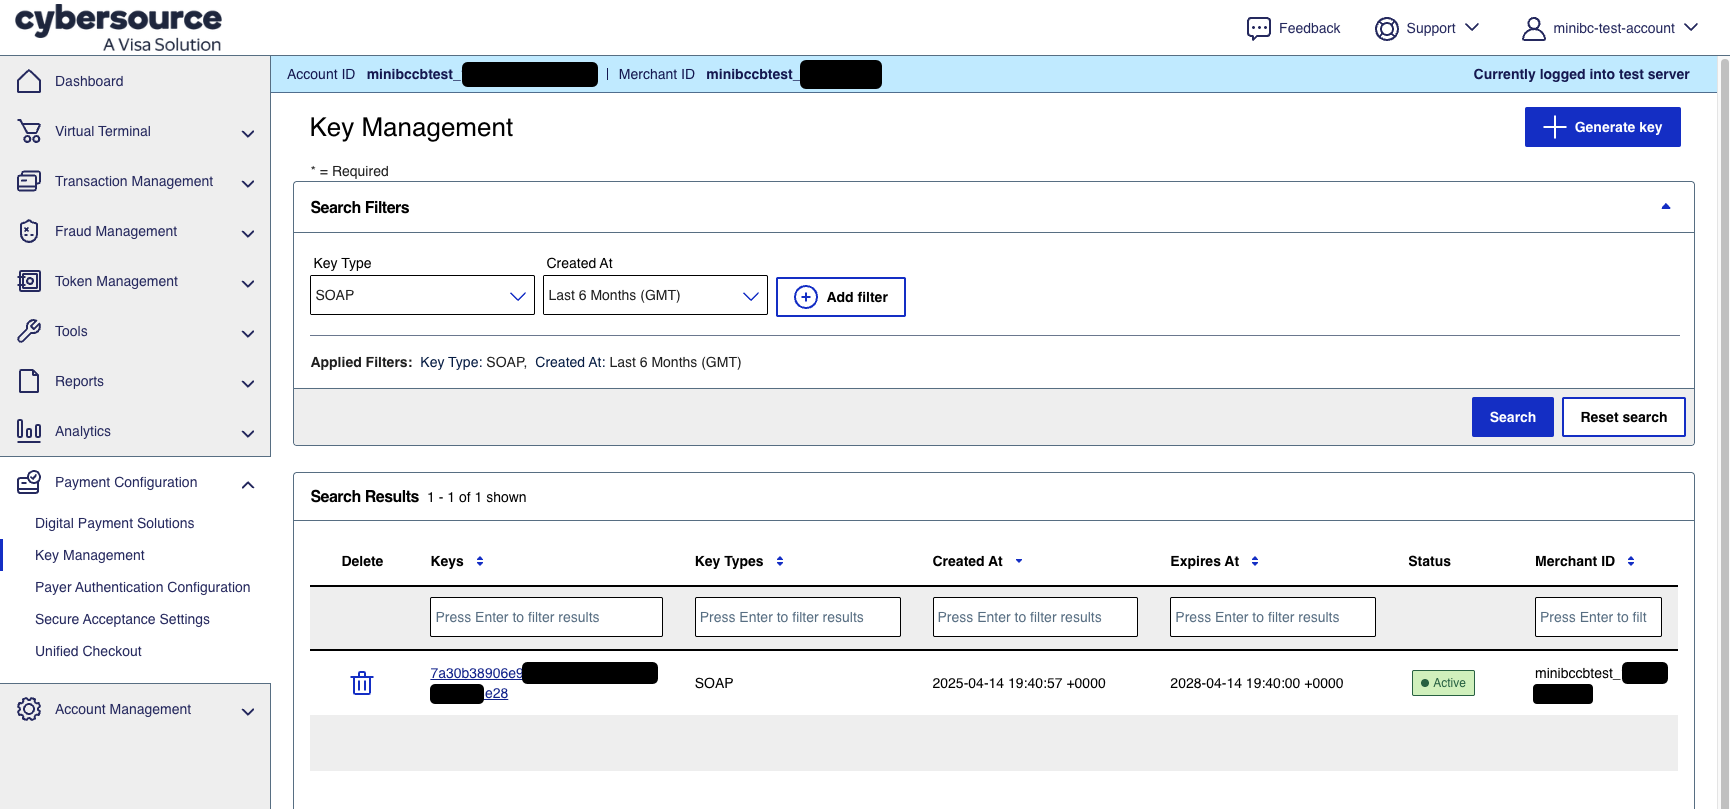Click the Status column header
The height and width of the screenshot is (809, 1730).
pos(1429,561)
